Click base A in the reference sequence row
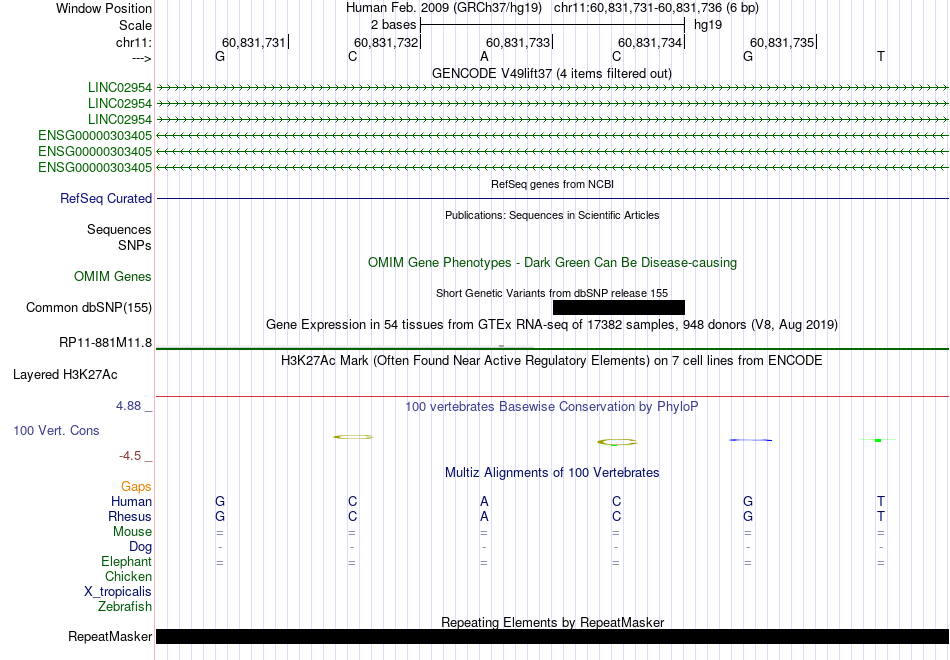Screen dimensions: 950x660 [x=484, y=56]
